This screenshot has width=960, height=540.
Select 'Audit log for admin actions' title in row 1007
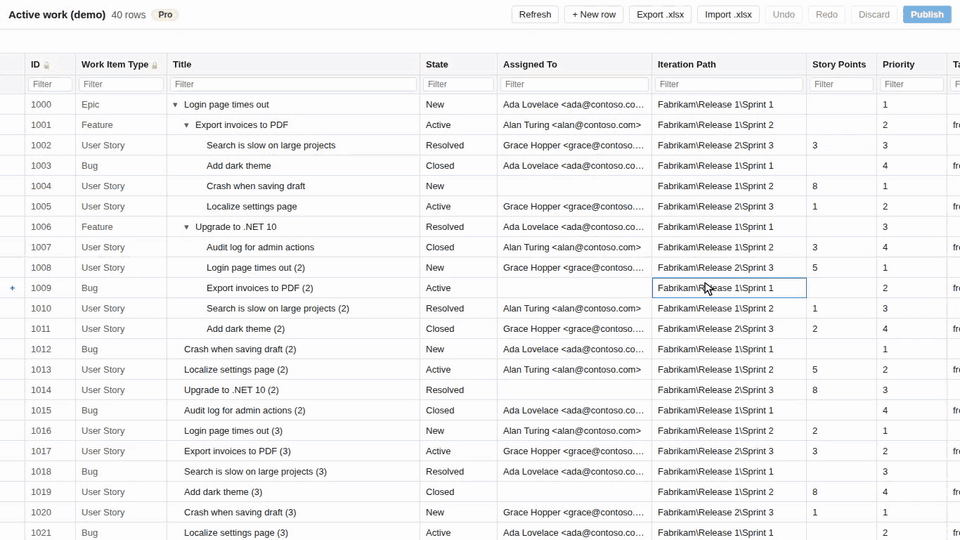point(260,247)
